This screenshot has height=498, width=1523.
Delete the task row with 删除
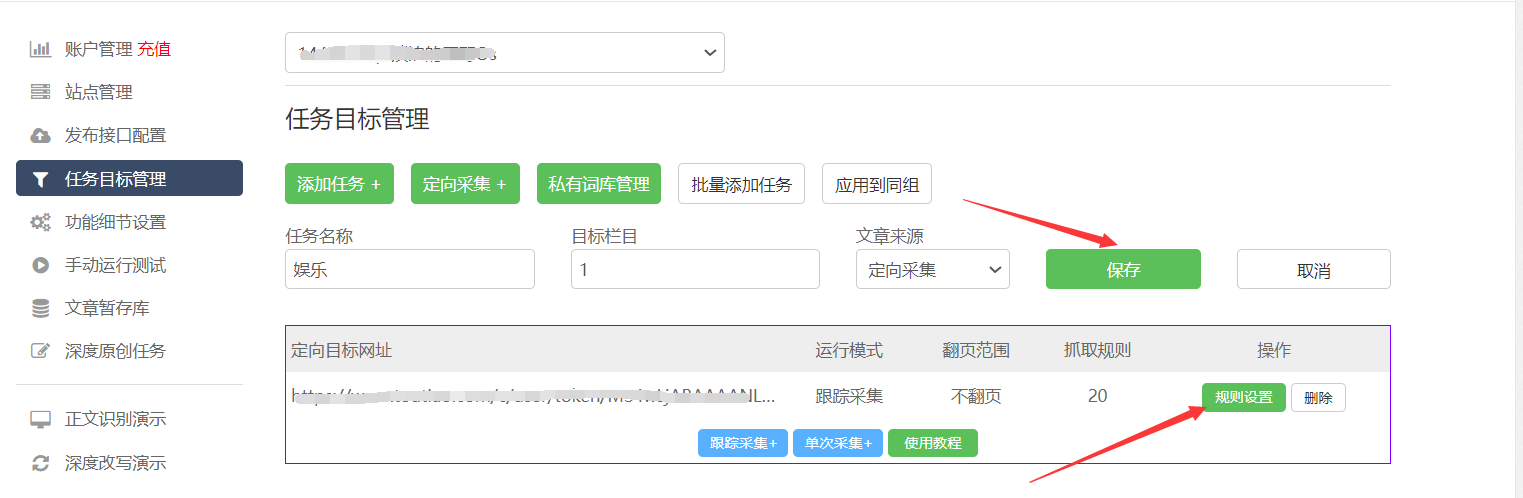click(1318, 397)
